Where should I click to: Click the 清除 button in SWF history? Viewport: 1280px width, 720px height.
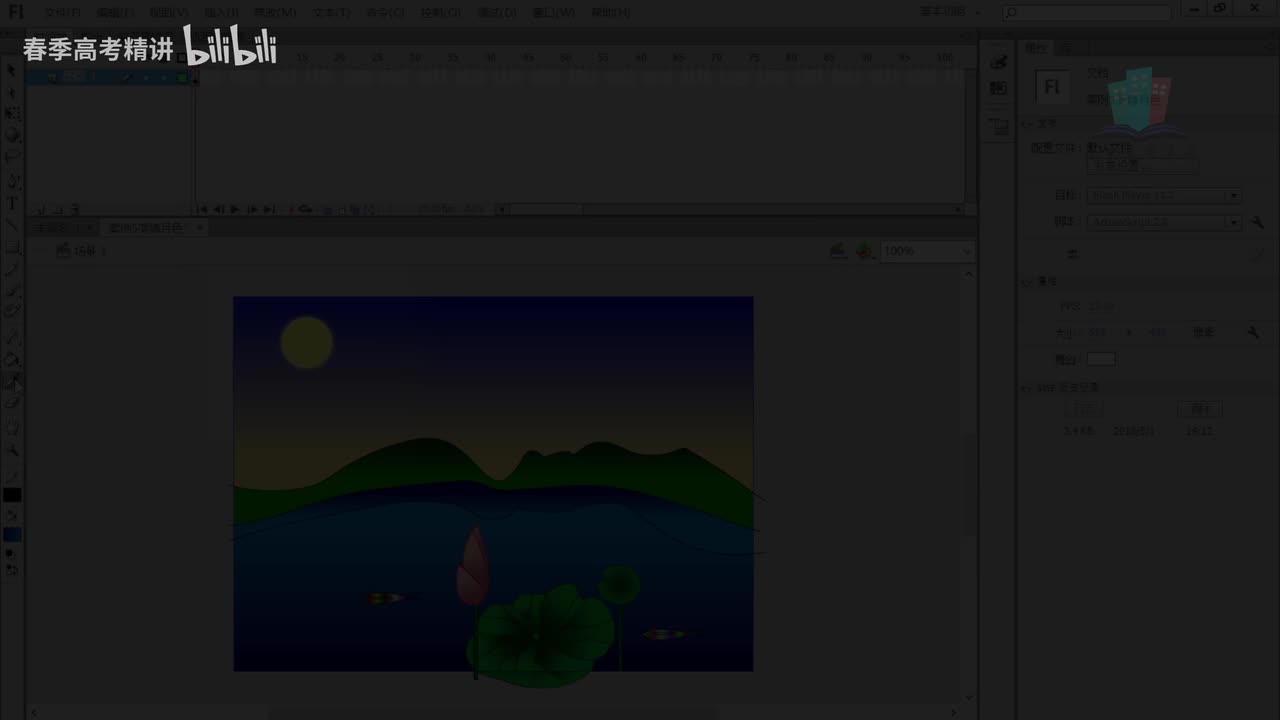tap(1200, 409)
